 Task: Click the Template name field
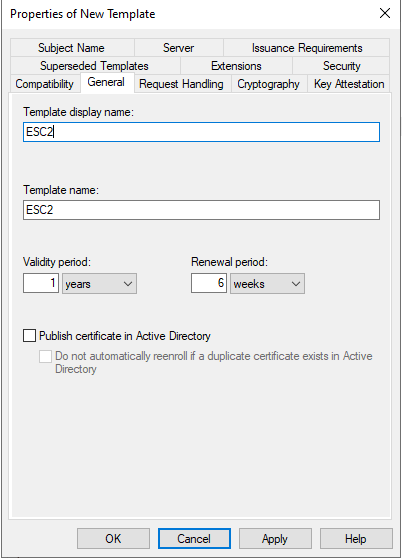click(201, 210)
